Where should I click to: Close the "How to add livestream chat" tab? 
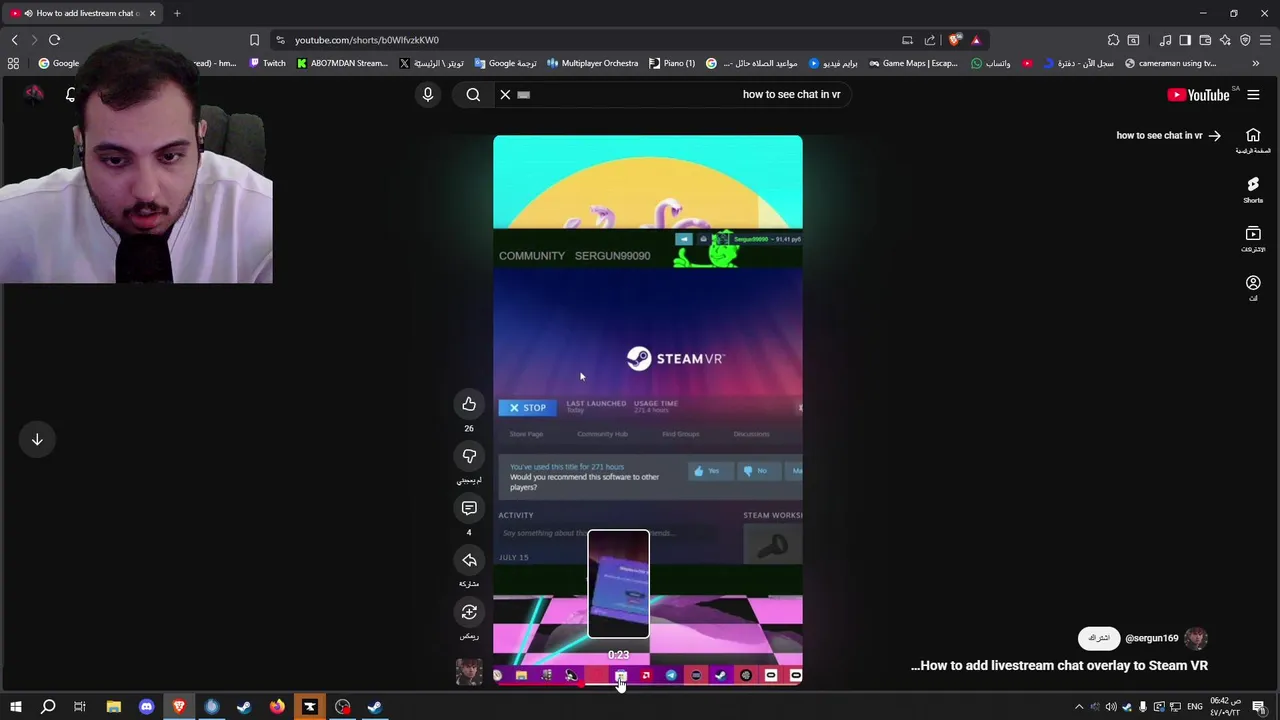coord(152,13)
